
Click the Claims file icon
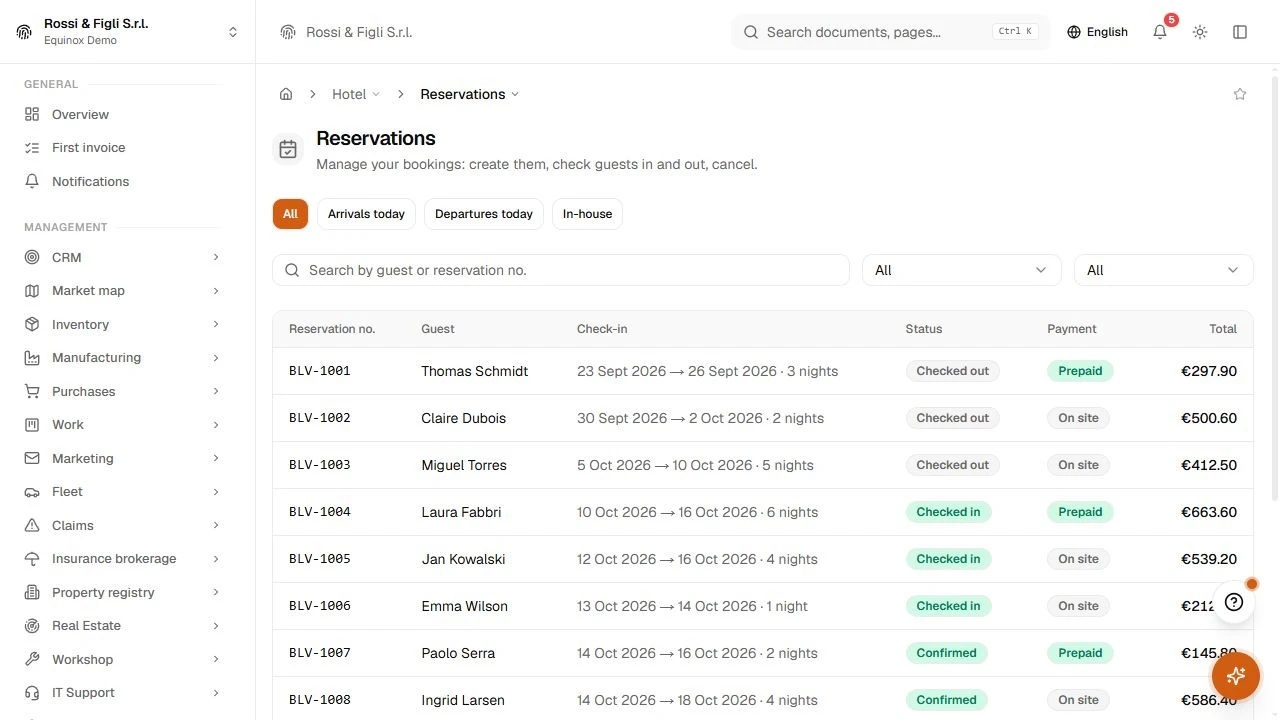pos(32,525)
